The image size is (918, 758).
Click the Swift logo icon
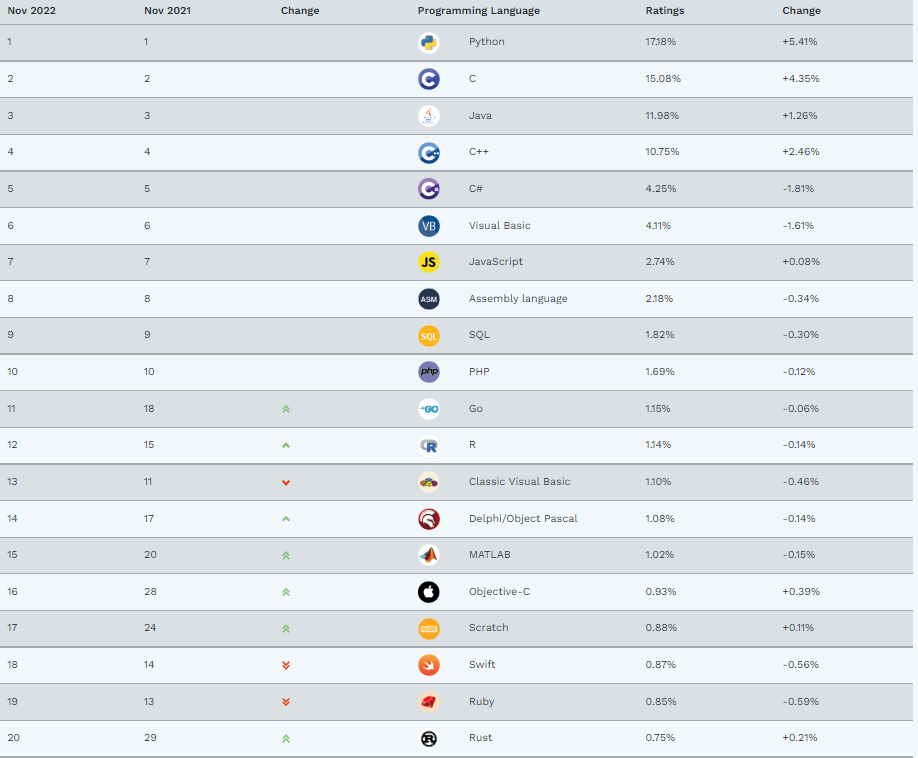(x=429, y=665)
